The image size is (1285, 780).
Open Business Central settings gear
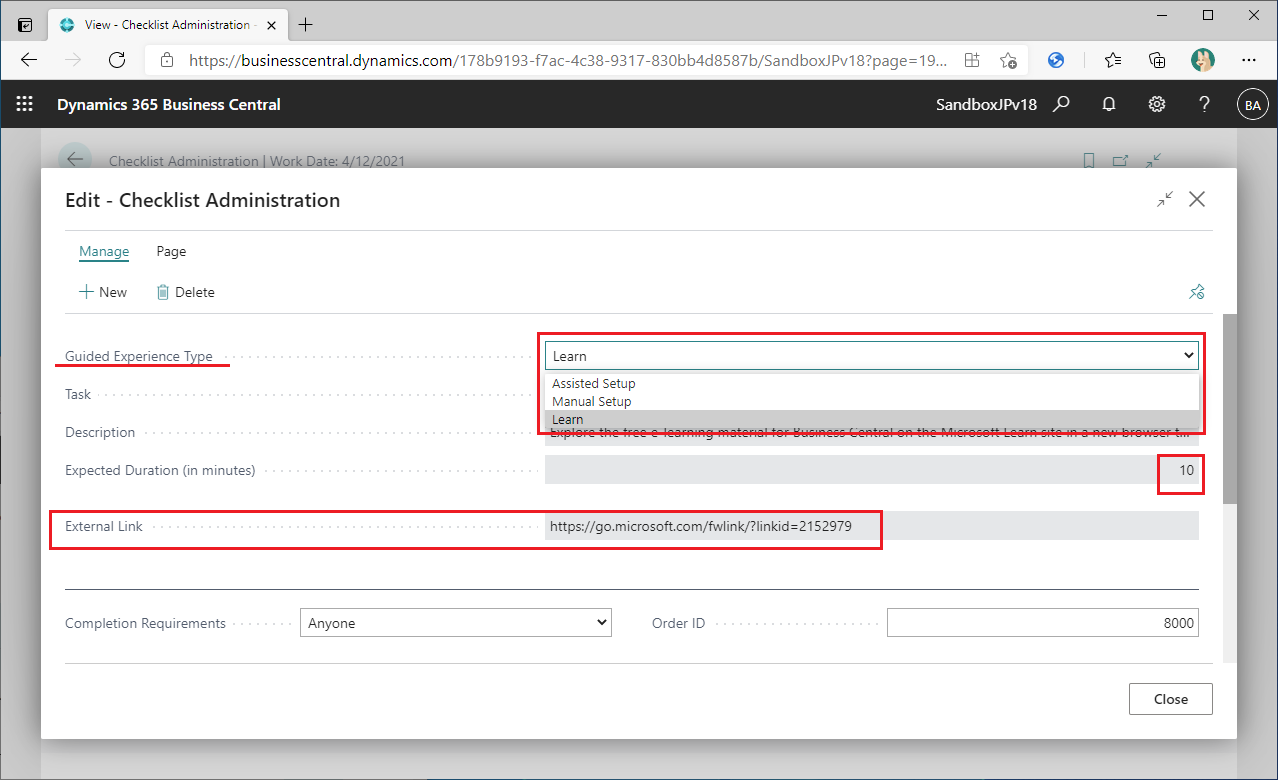[x=1157, y=104]
